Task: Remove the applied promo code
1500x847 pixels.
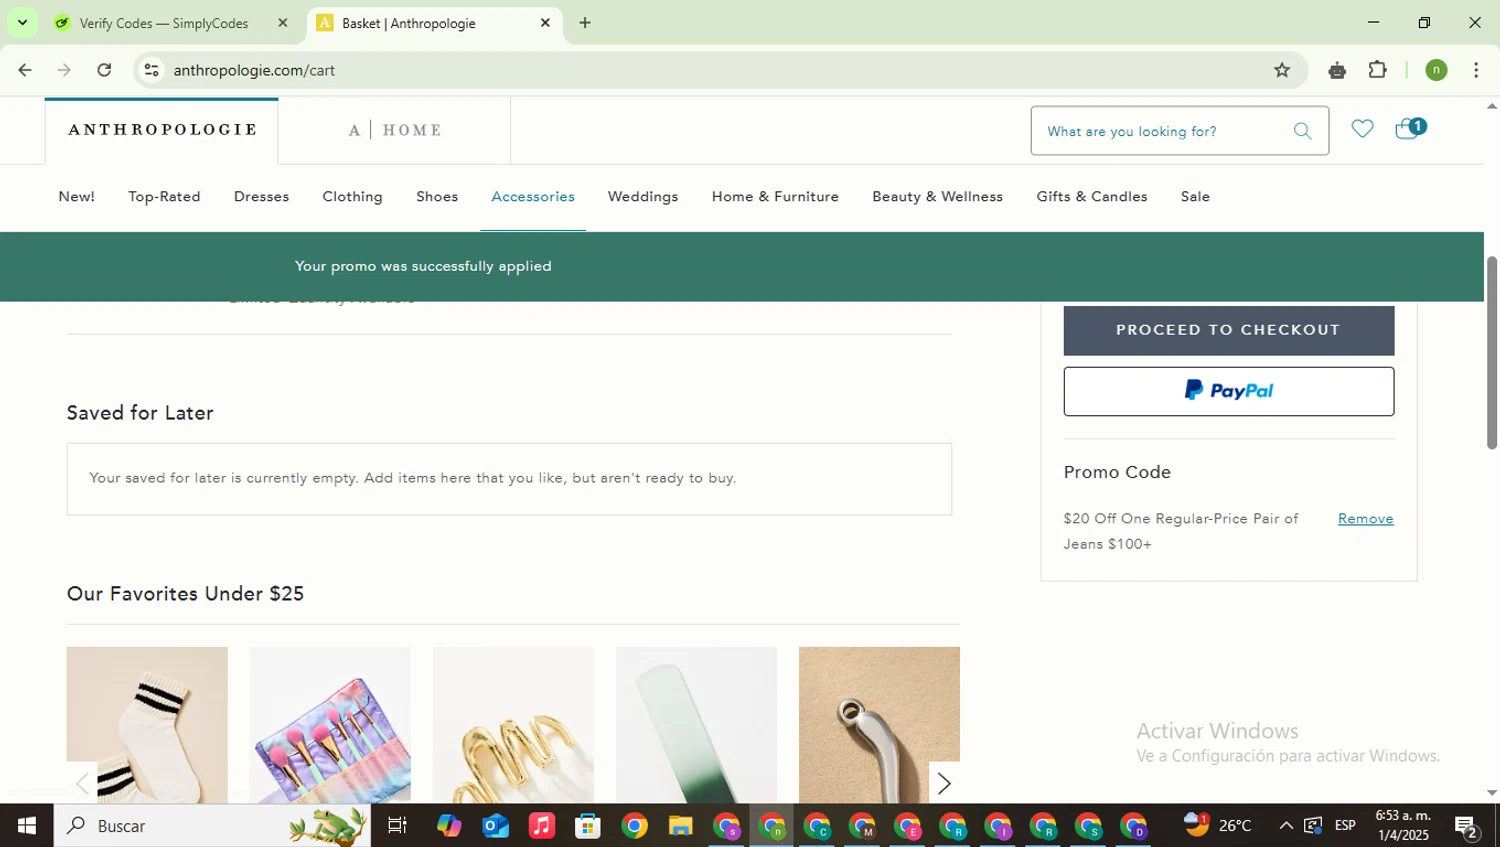Action: [x=1365, y=518]
